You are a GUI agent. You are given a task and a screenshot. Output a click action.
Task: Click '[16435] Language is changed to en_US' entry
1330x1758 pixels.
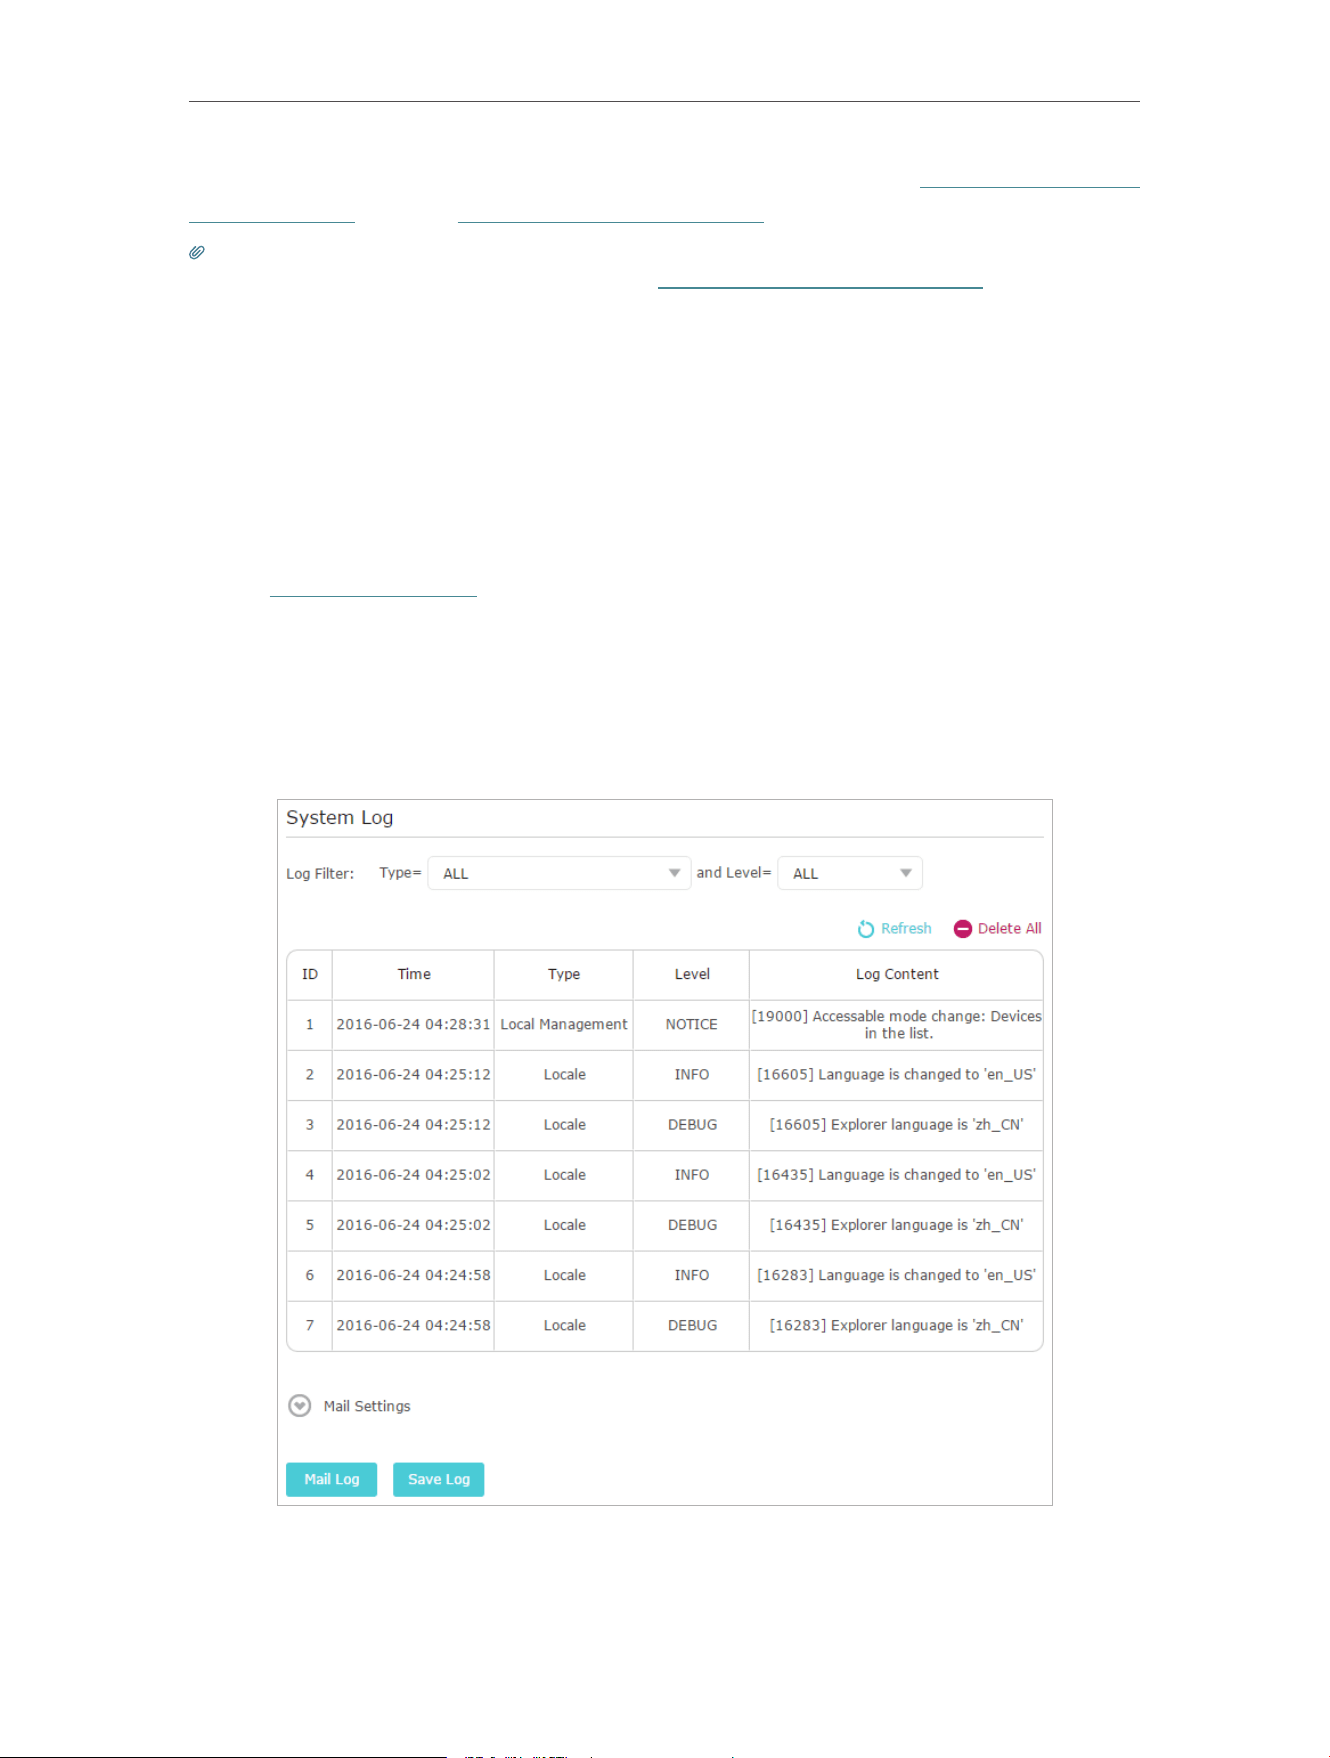point(897,1174)
